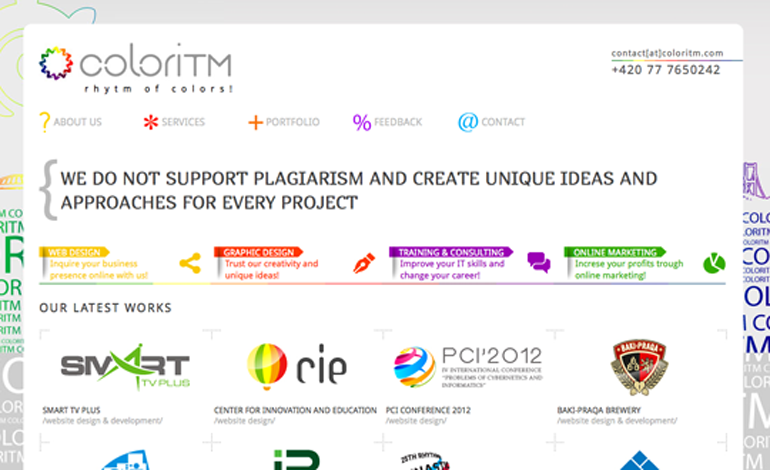Screen dimensions: 770x470
Task: Click the OUR LATEST WORKS heading
Action: click(x=106, y=308)
